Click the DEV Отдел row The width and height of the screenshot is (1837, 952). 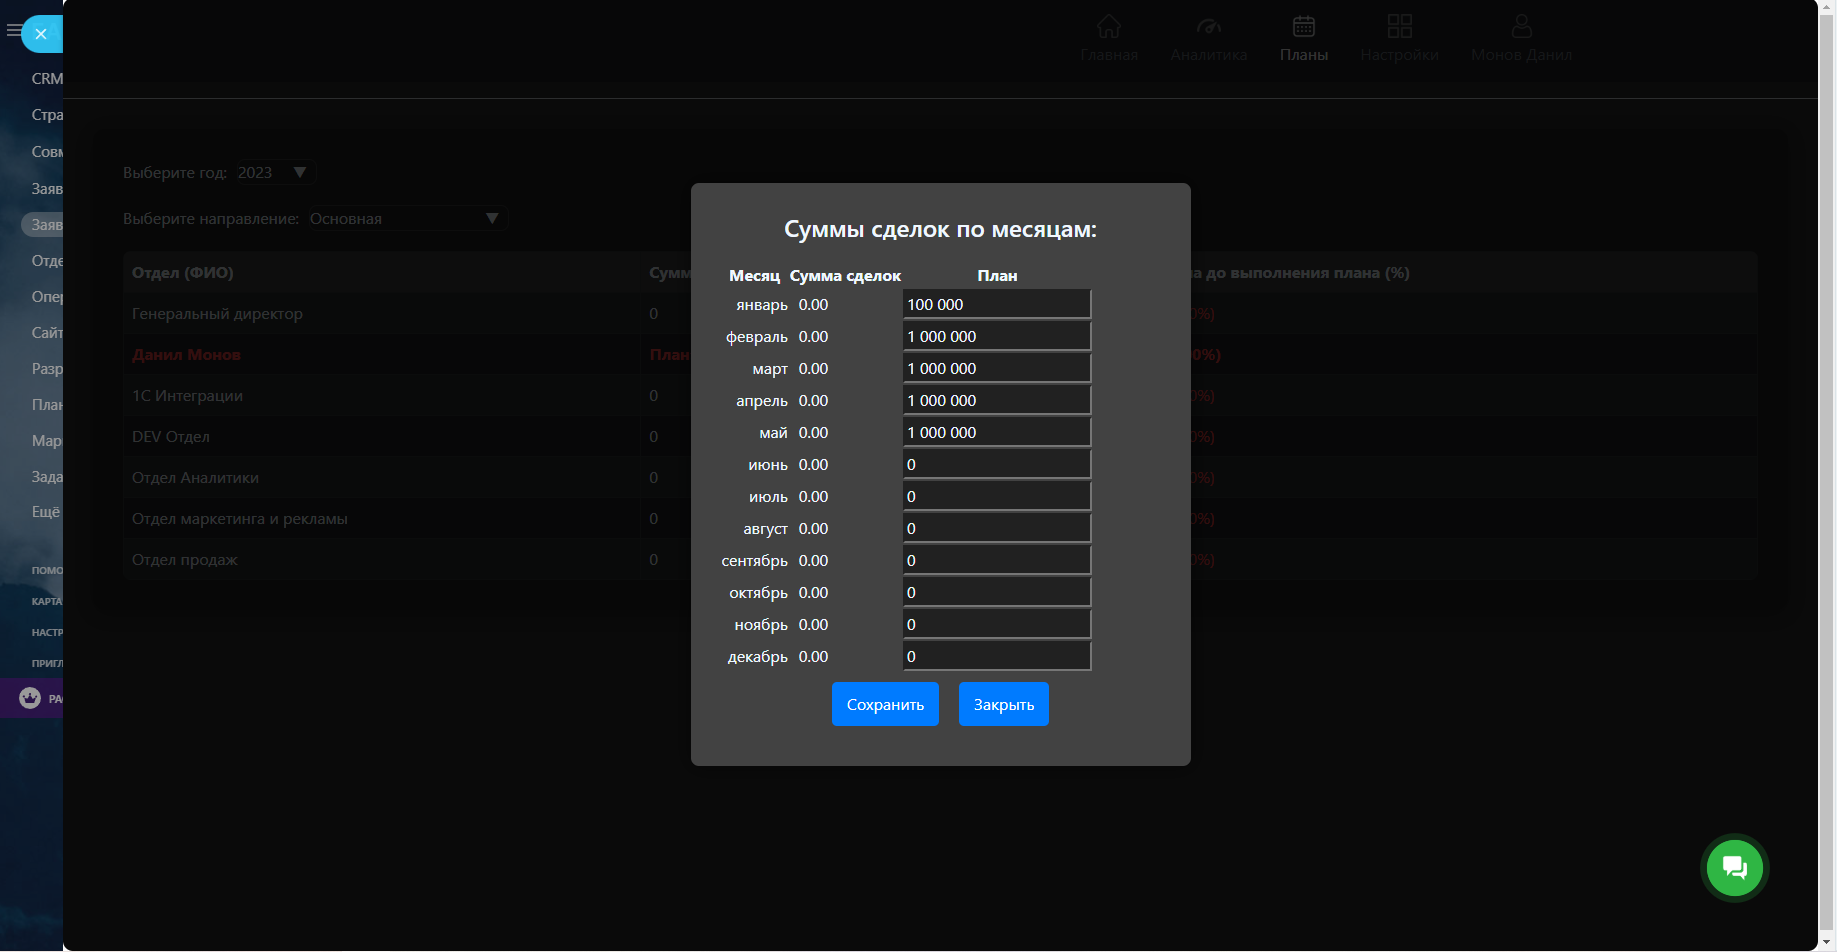coord(940,436)
